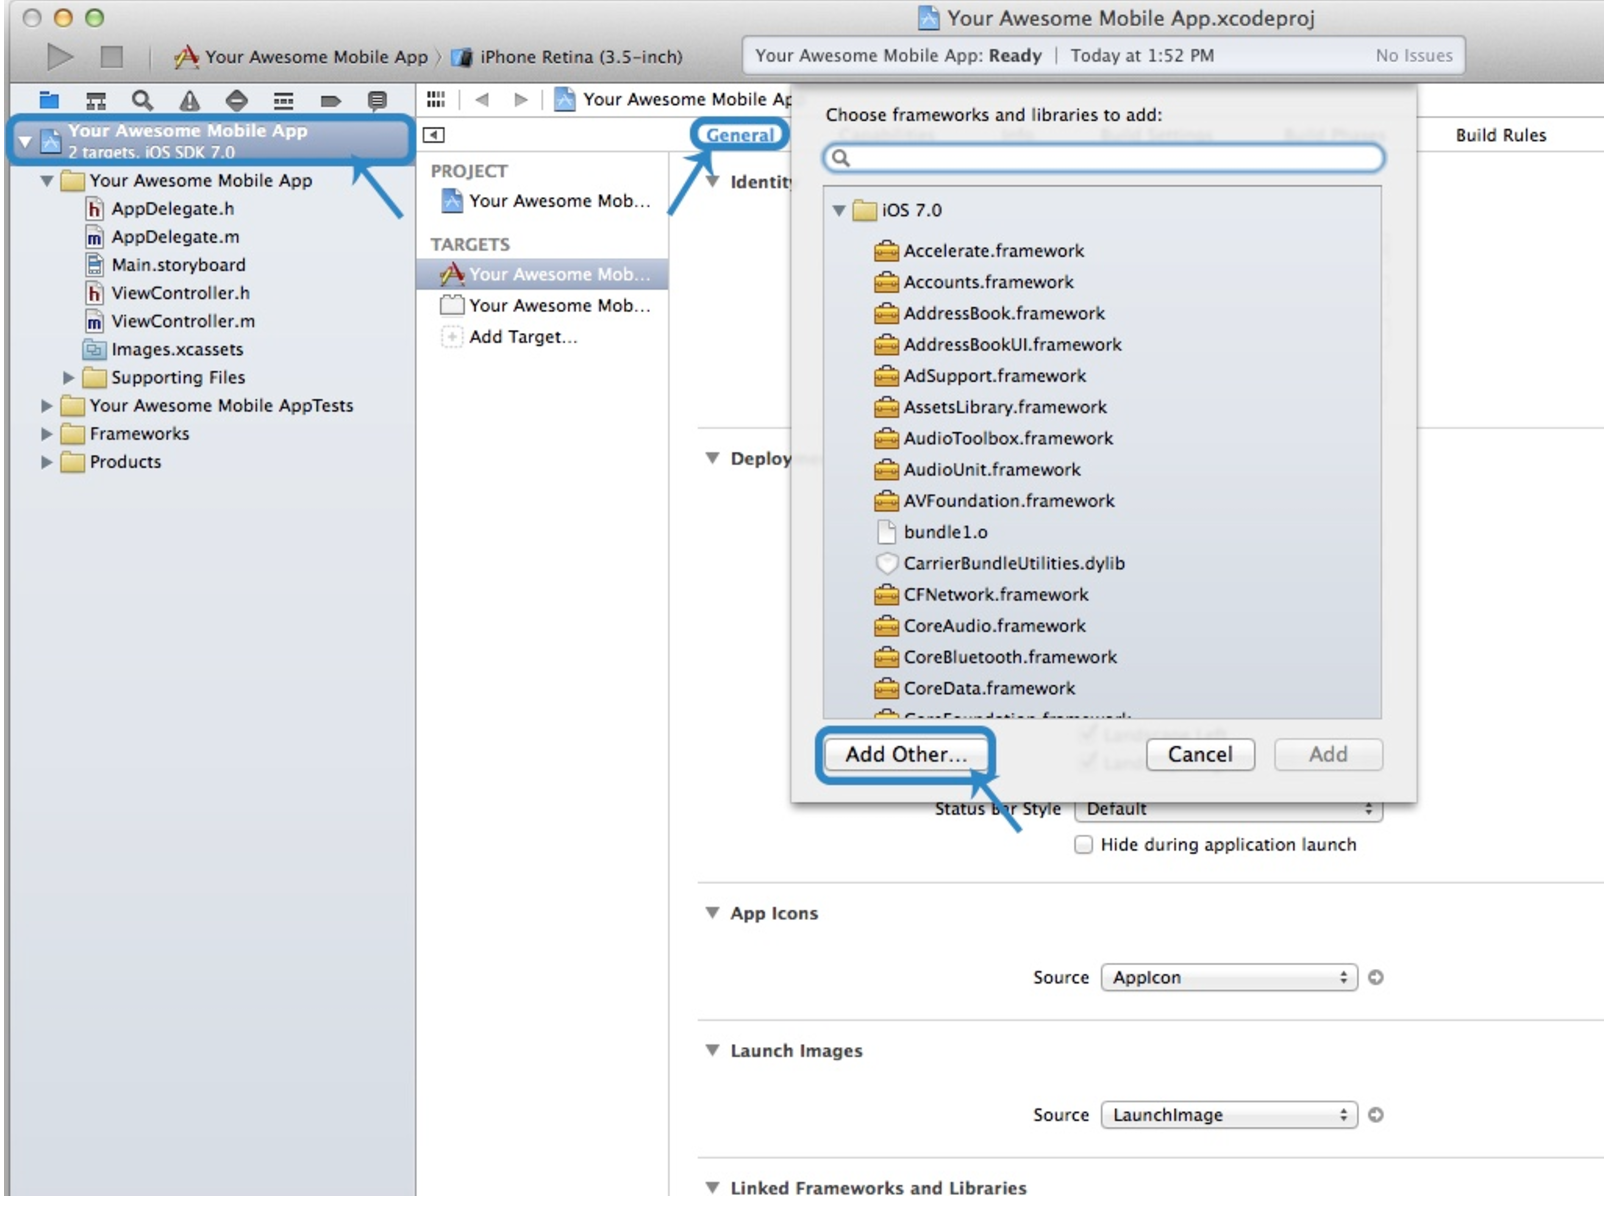Open the related items grid icon
Screen dimensions: 1610x1210
[x=436, y=99]
